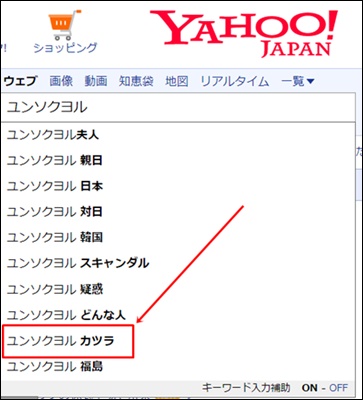Open the 知恵袋 tab
363x400 pixels.
tap(136, 81)
